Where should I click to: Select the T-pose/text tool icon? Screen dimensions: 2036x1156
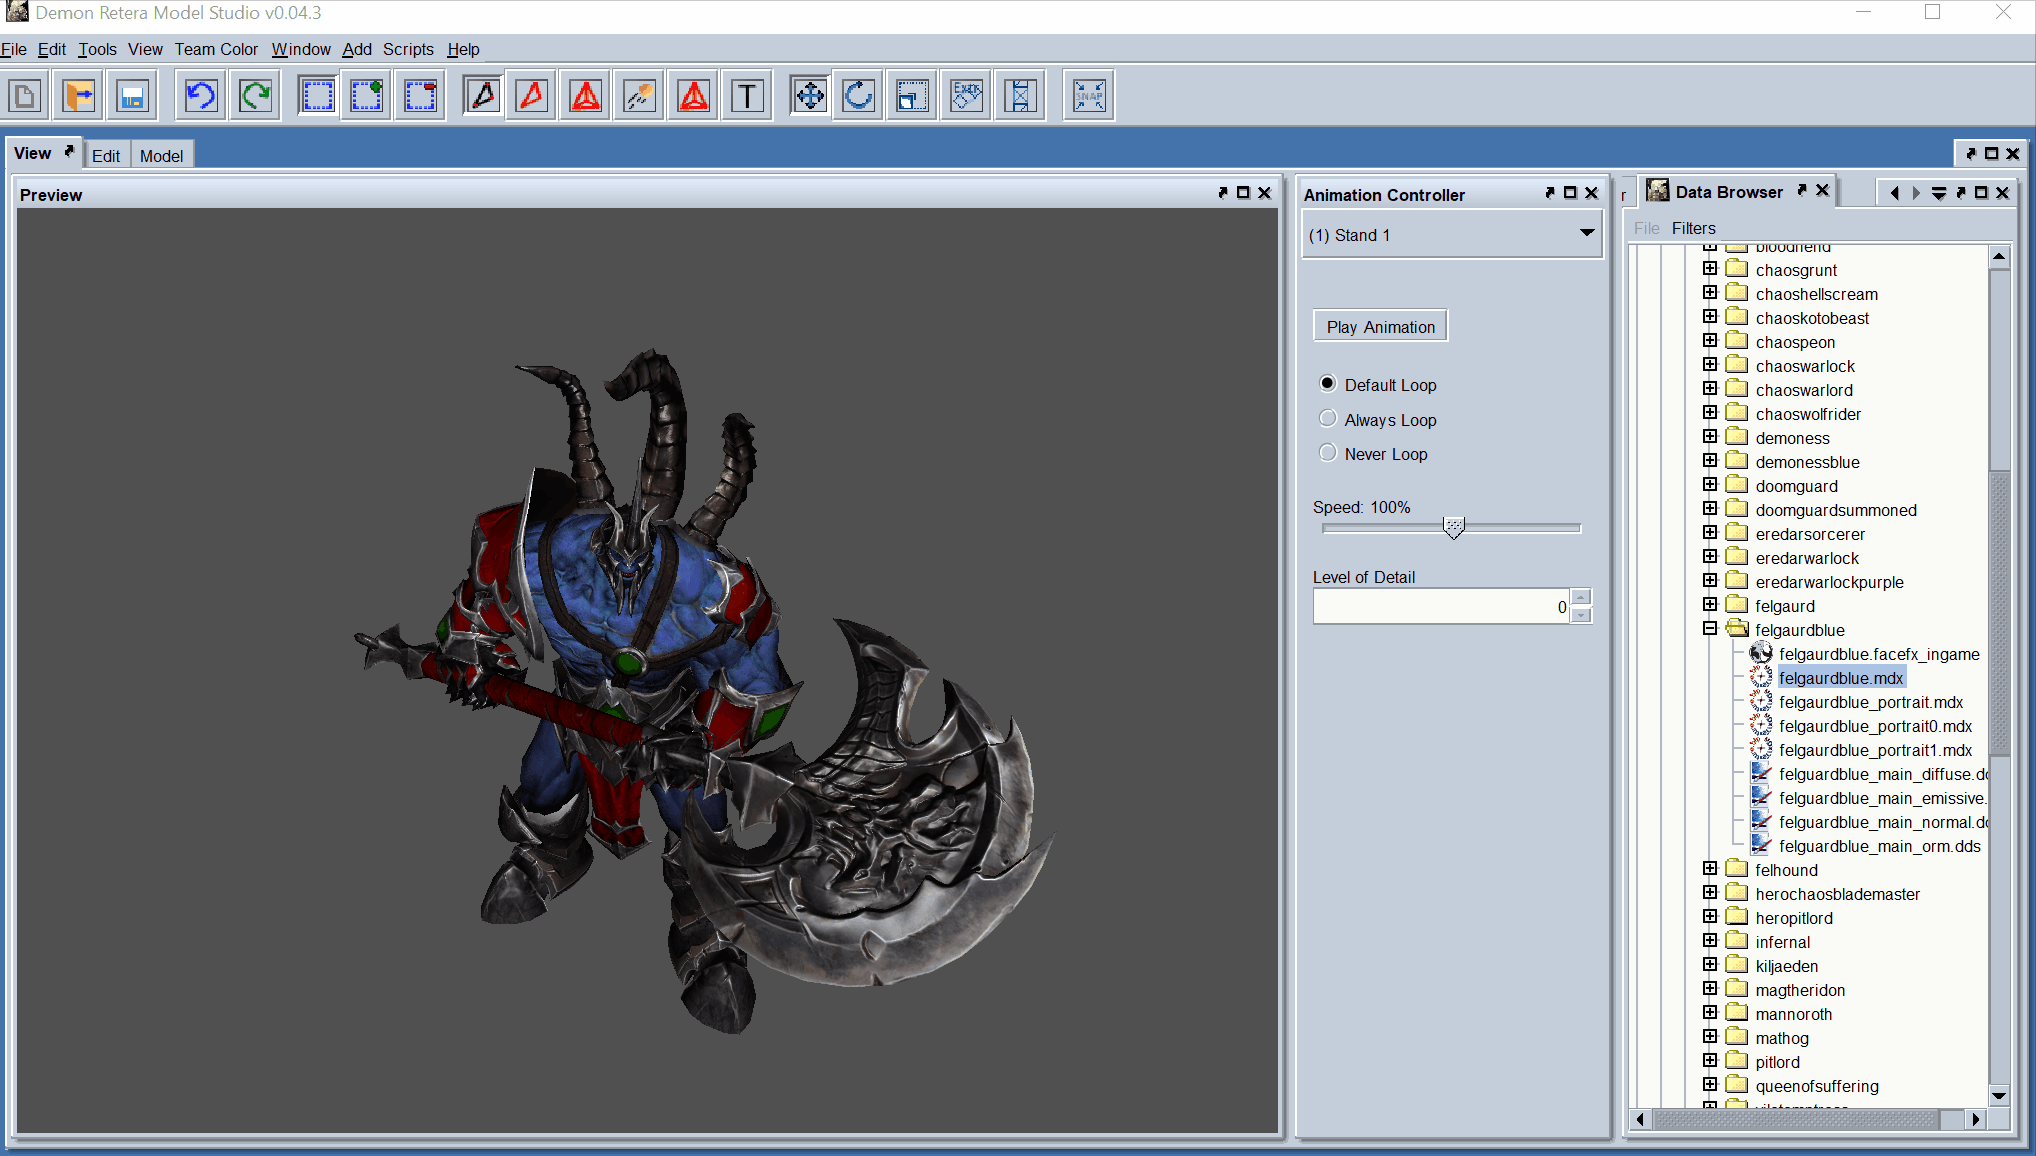[x=747, y=96]
